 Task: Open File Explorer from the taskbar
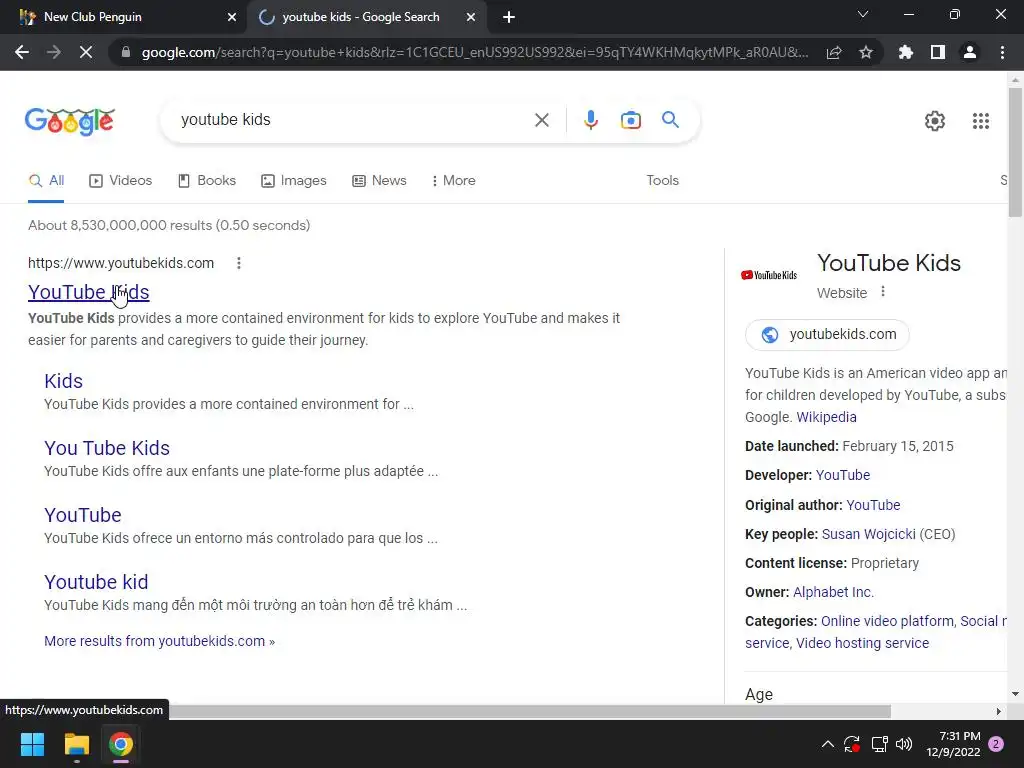click(x=76, y=744)
